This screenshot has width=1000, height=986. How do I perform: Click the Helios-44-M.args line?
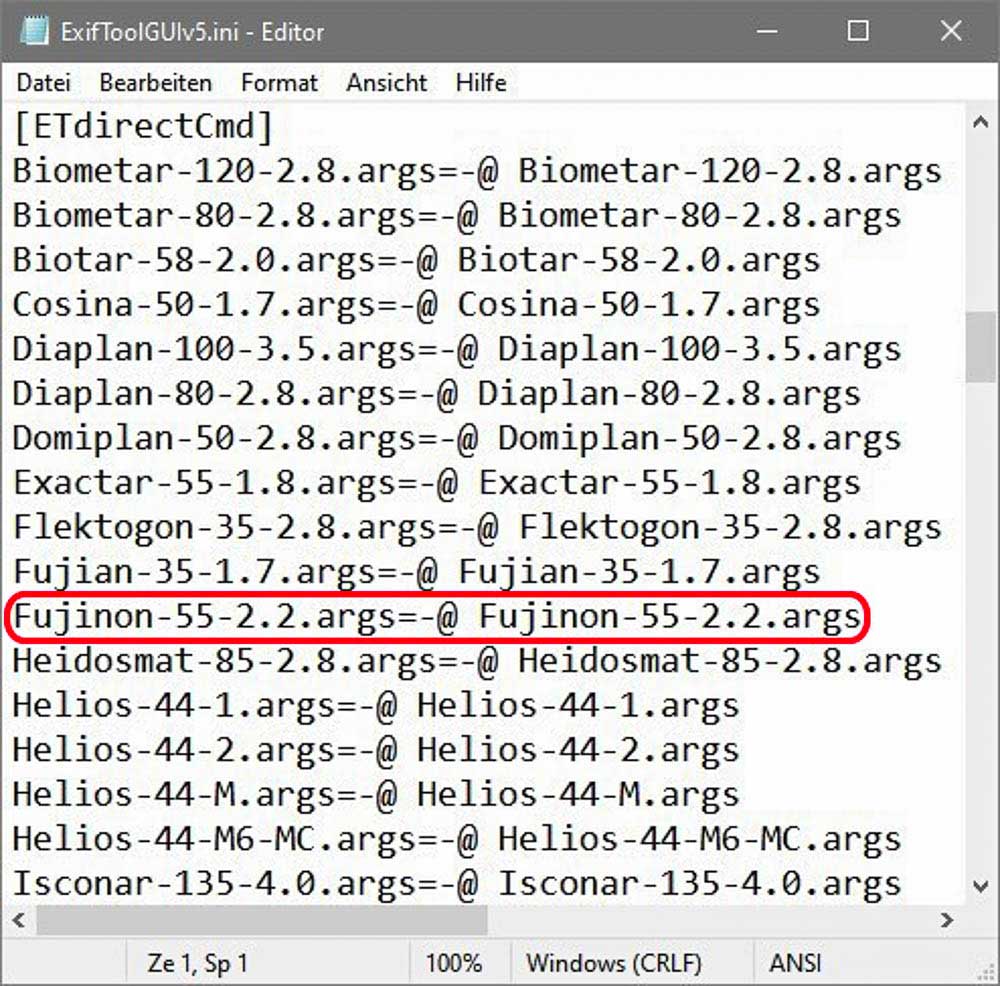(376, 795)
